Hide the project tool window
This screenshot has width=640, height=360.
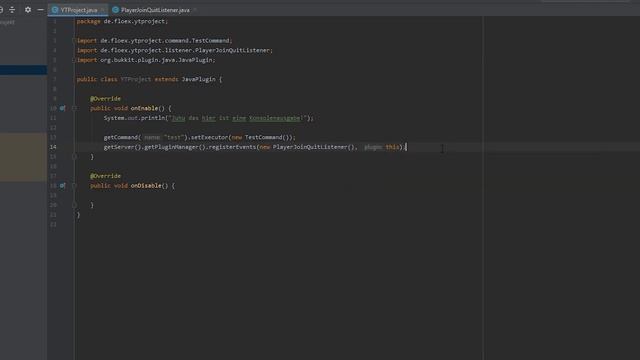click(x=40, y=9)
